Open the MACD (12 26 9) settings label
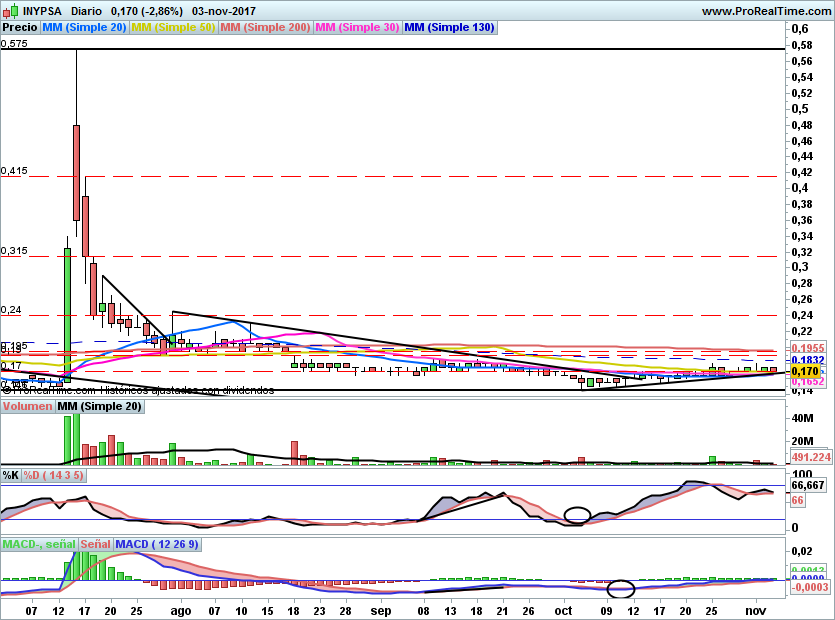Viewport: 835px width, 620px height. [x=157, y=544]
